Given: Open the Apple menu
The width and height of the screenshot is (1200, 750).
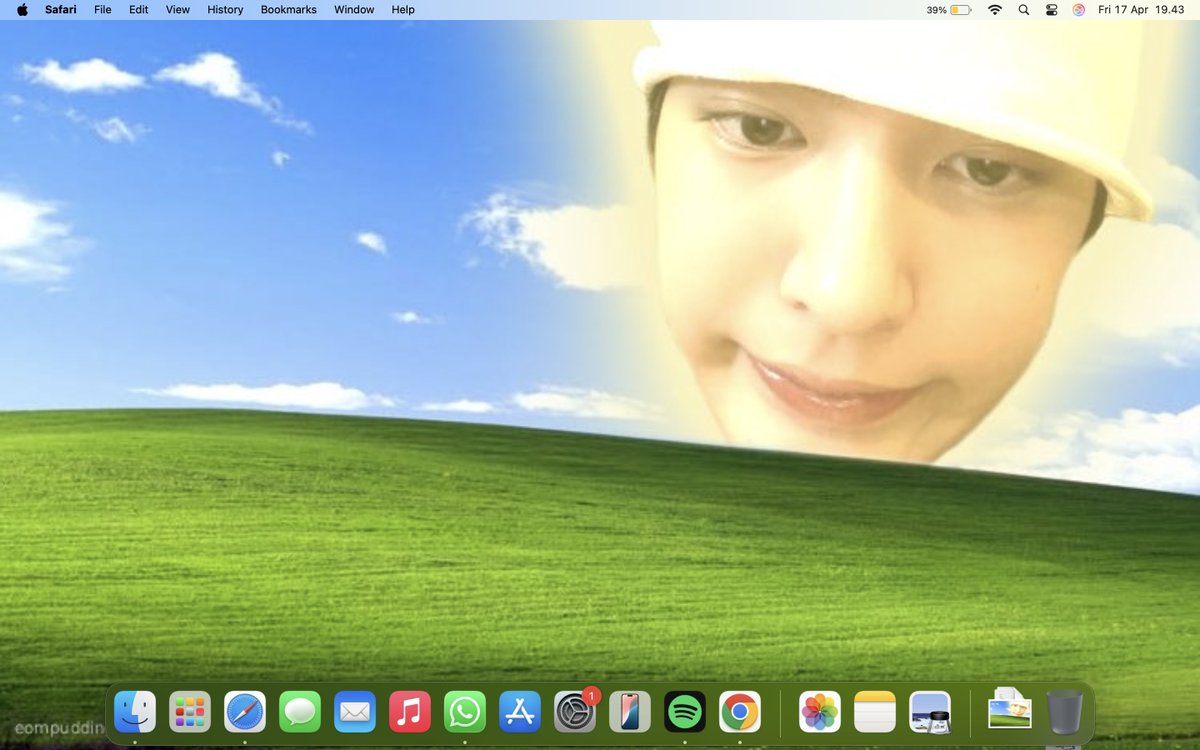Looking at the screenshot, I should coord(22,9).
